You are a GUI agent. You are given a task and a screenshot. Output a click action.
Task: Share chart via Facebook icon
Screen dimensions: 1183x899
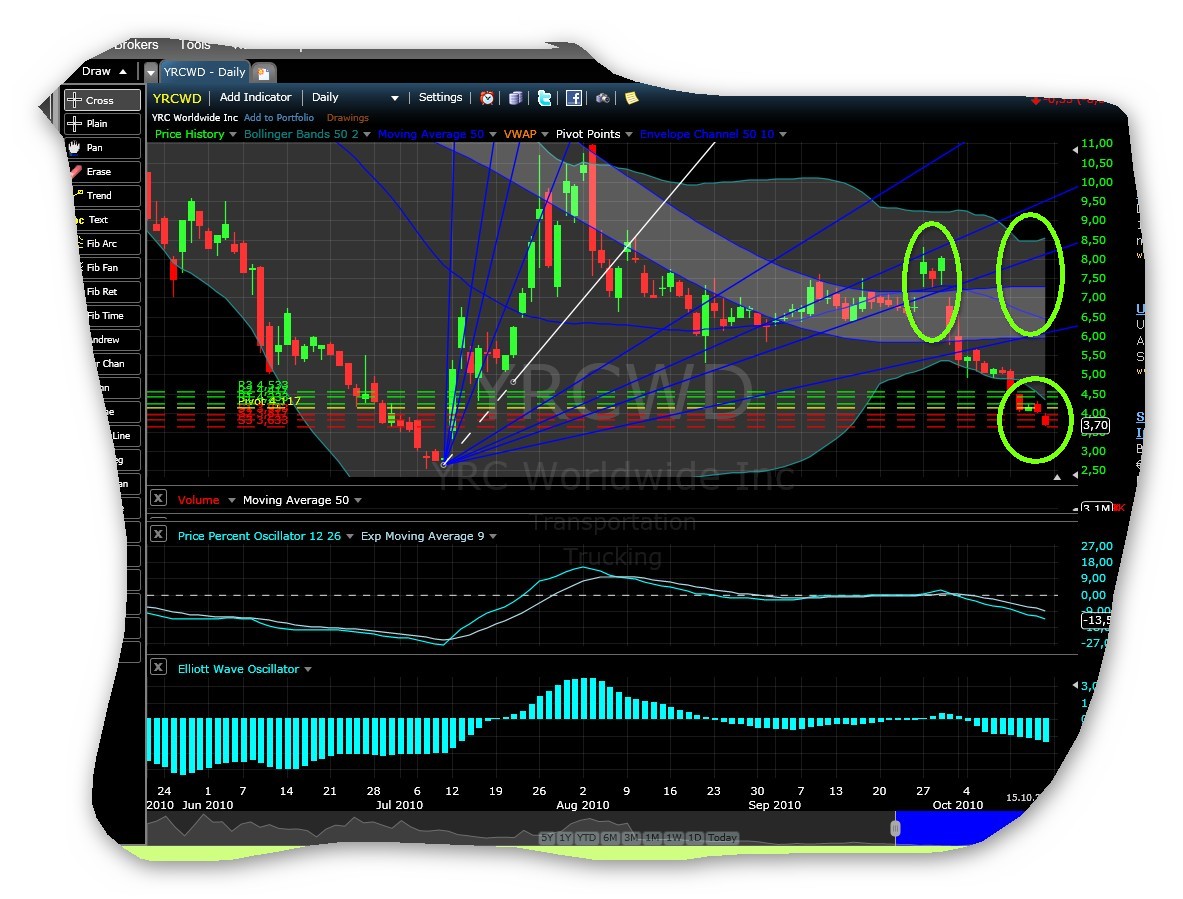coord(573,98)
